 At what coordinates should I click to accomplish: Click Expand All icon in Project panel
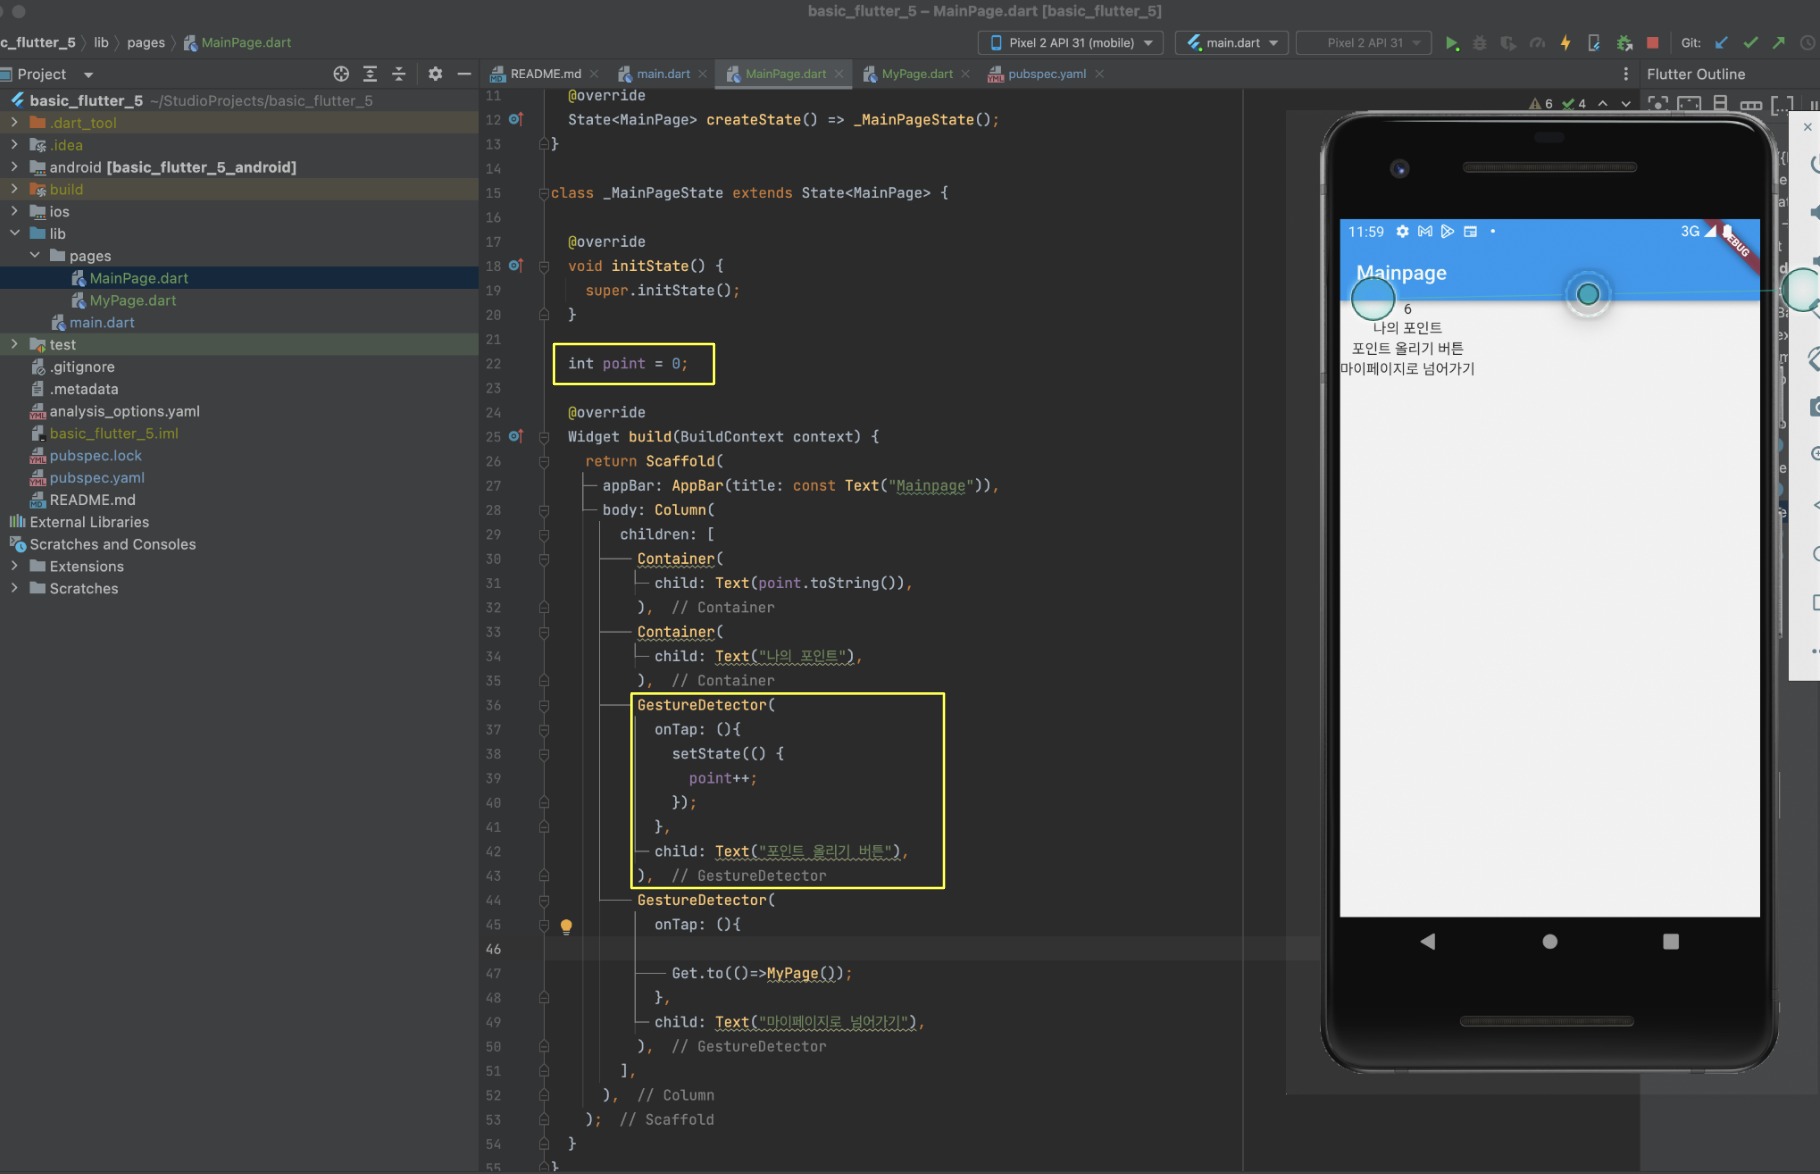pyautogui.click(x=370, y=74)
